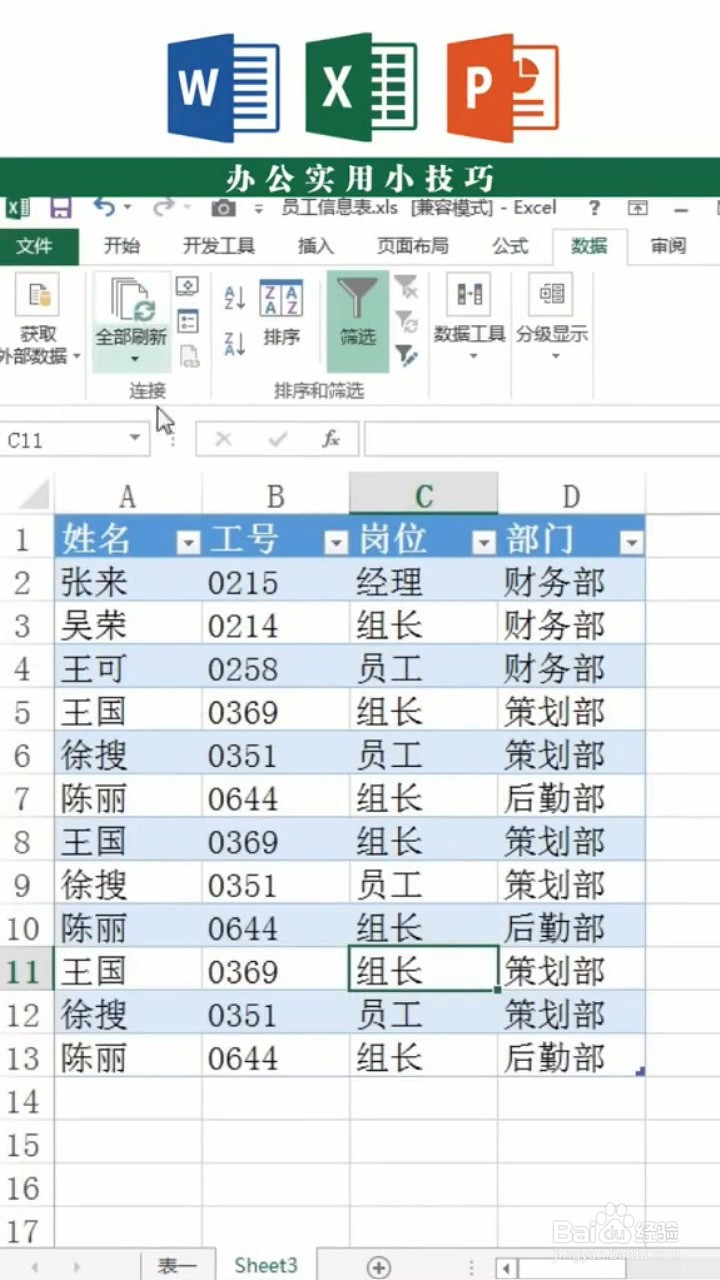Open filter dropdown for 工号 column

tap(335, 542)
